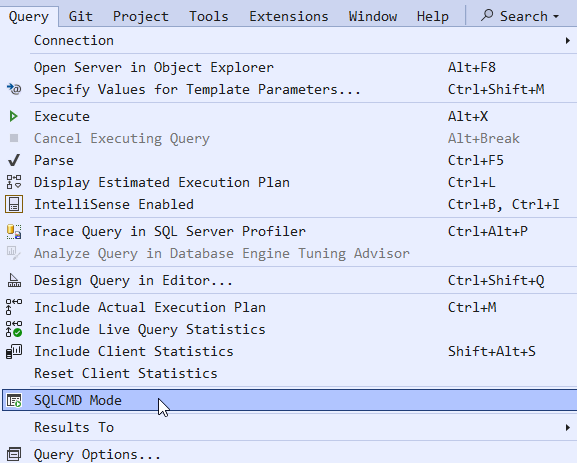Click the SQLCMD Mode icon
Image resolution: width=577 pixels, height=463 pixels.
(x=14, y=400)
